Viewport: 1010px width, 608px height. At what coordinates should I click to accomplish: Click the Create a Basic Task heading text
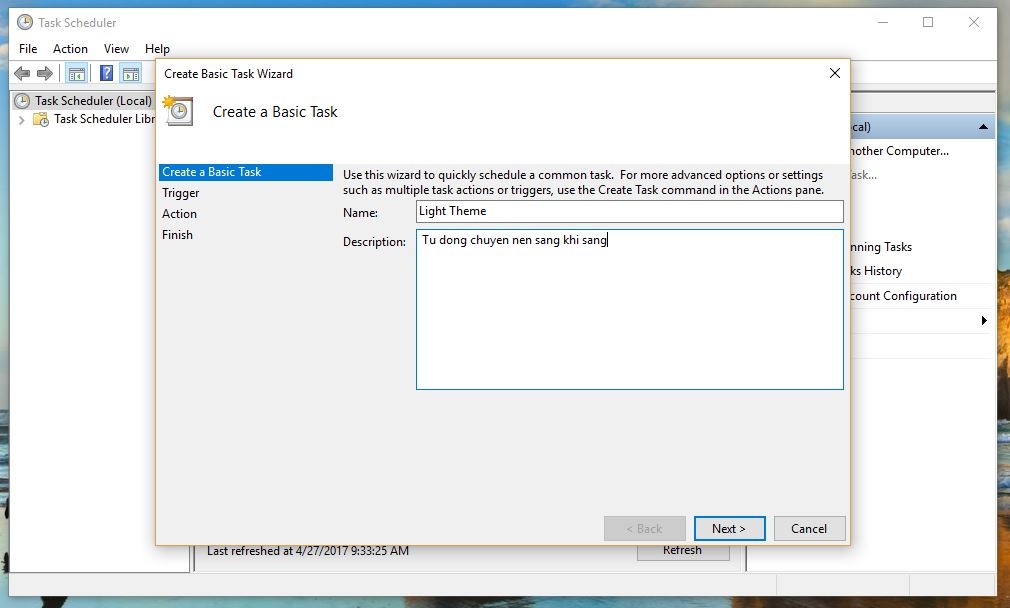275,112
